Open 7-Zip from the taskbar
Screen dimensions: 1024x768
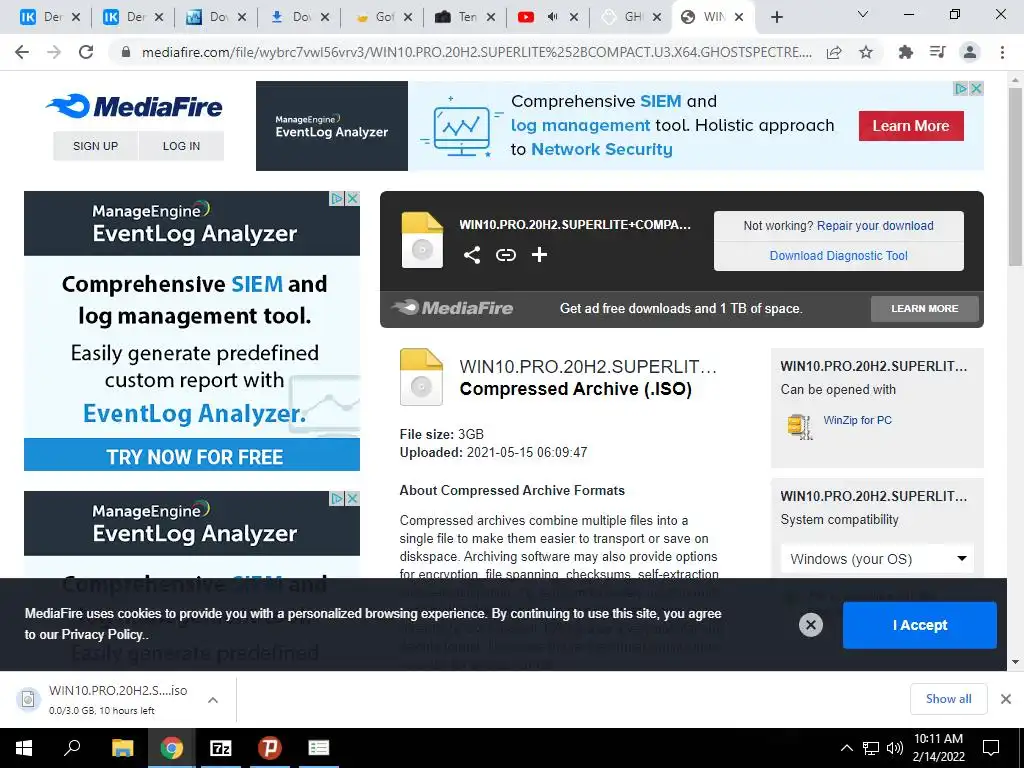(221, 748)
